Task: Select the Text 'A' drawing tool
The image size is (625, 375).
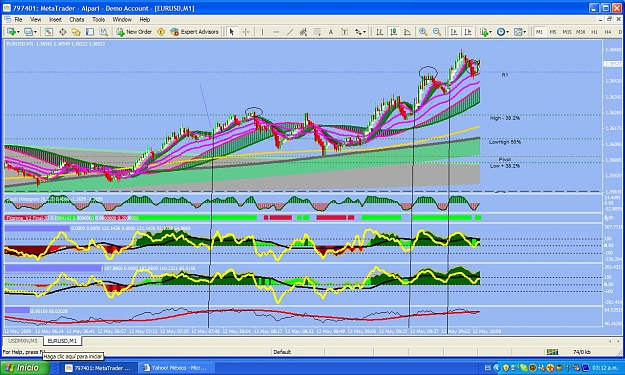Action: point(331,32)
